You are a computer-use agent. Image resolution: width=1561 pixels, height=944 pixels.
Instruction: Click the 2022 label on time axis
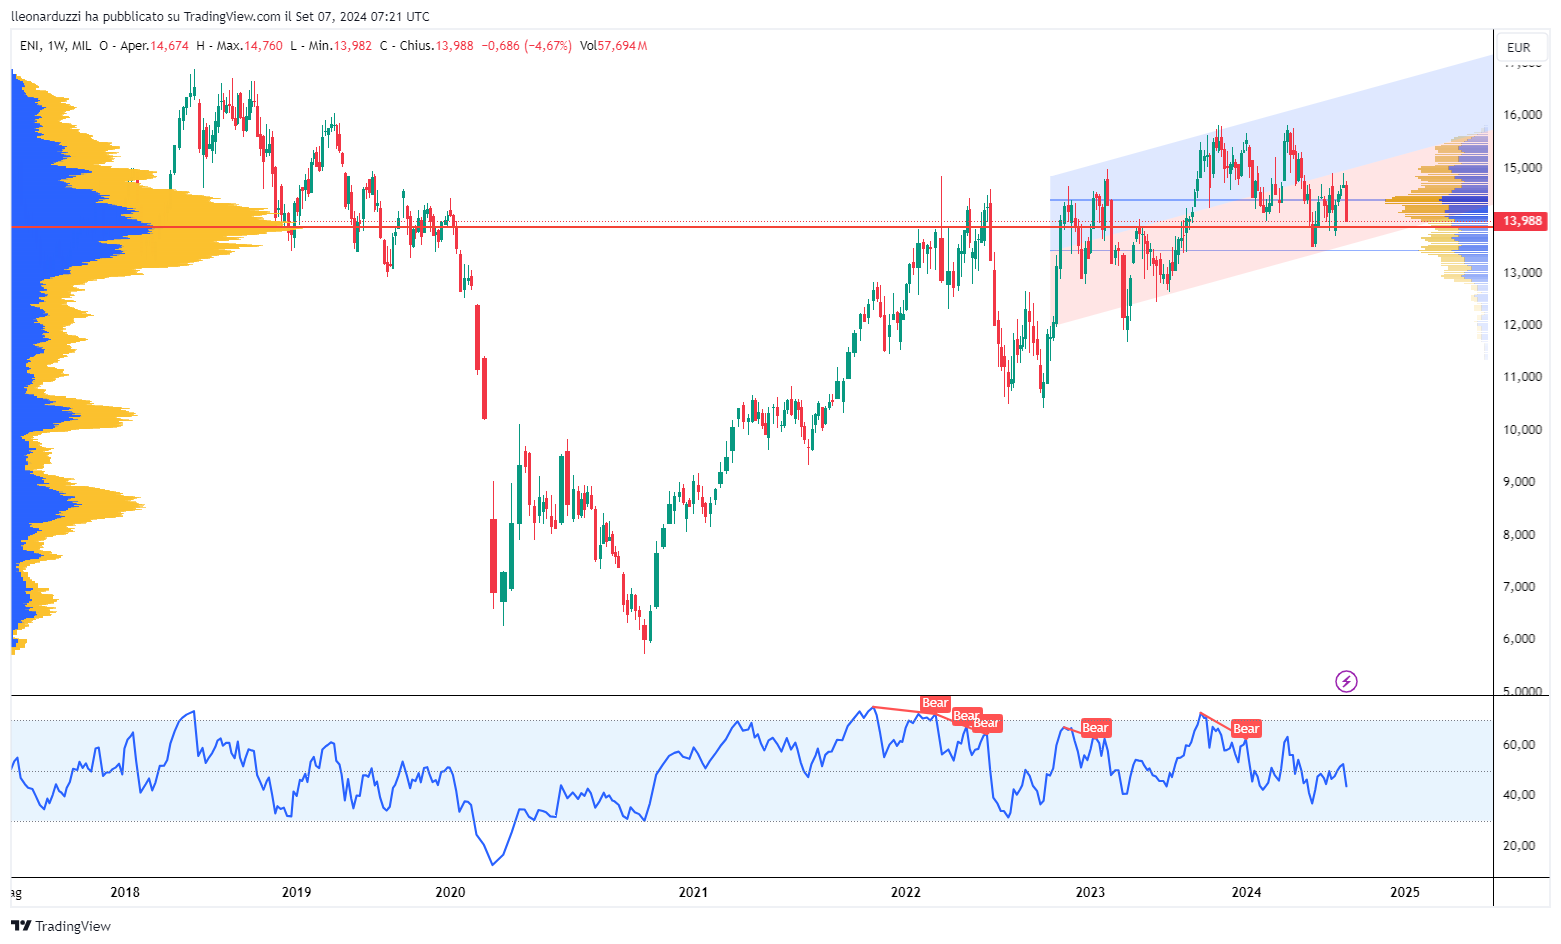[x=906, y=892]
